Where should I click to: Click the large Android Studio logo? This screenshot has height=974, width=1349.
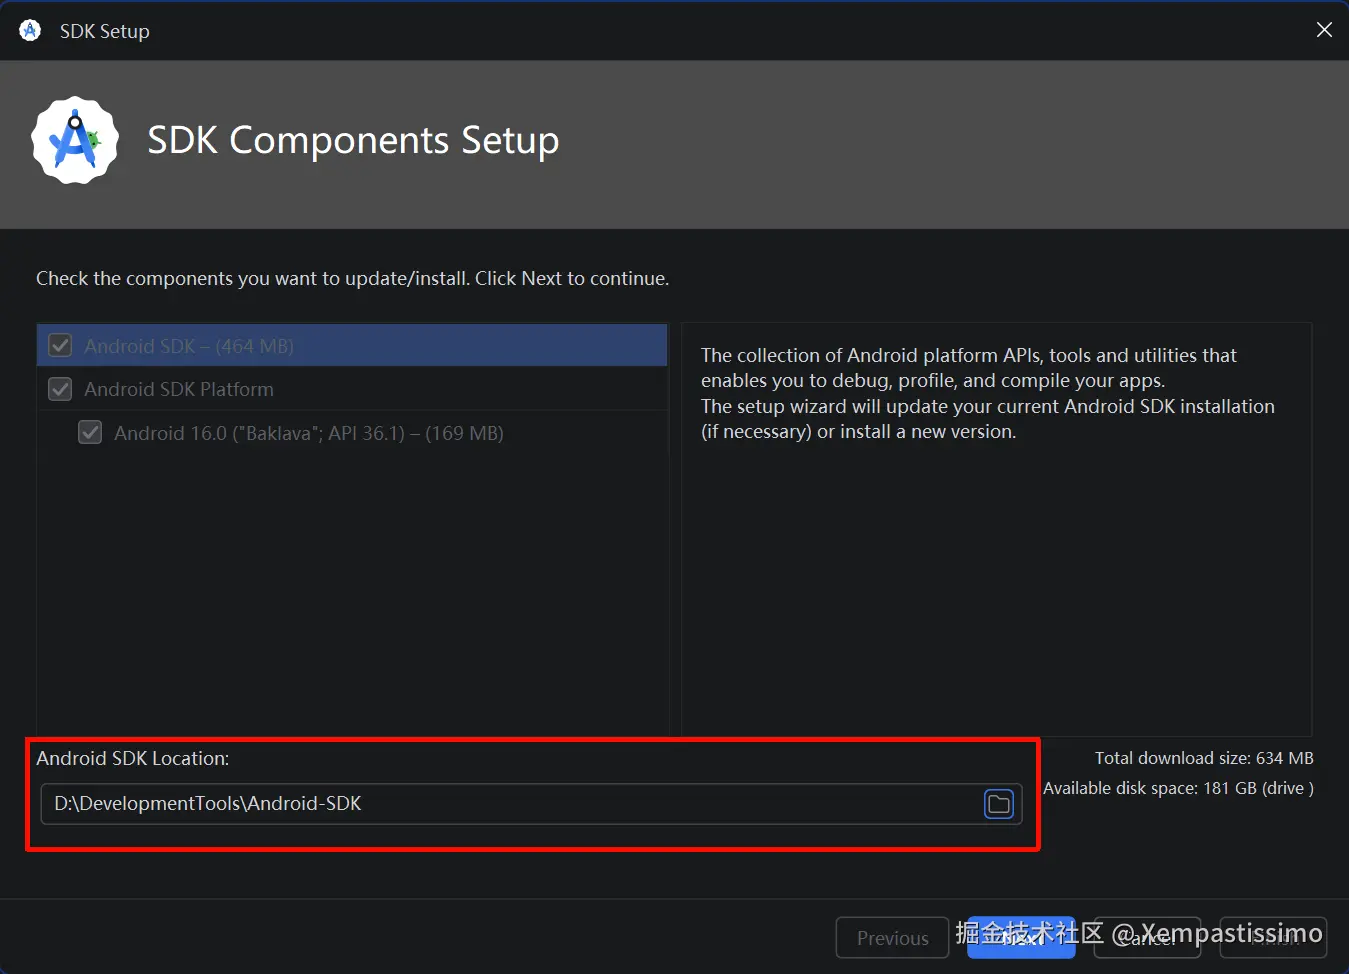(75, 141)
